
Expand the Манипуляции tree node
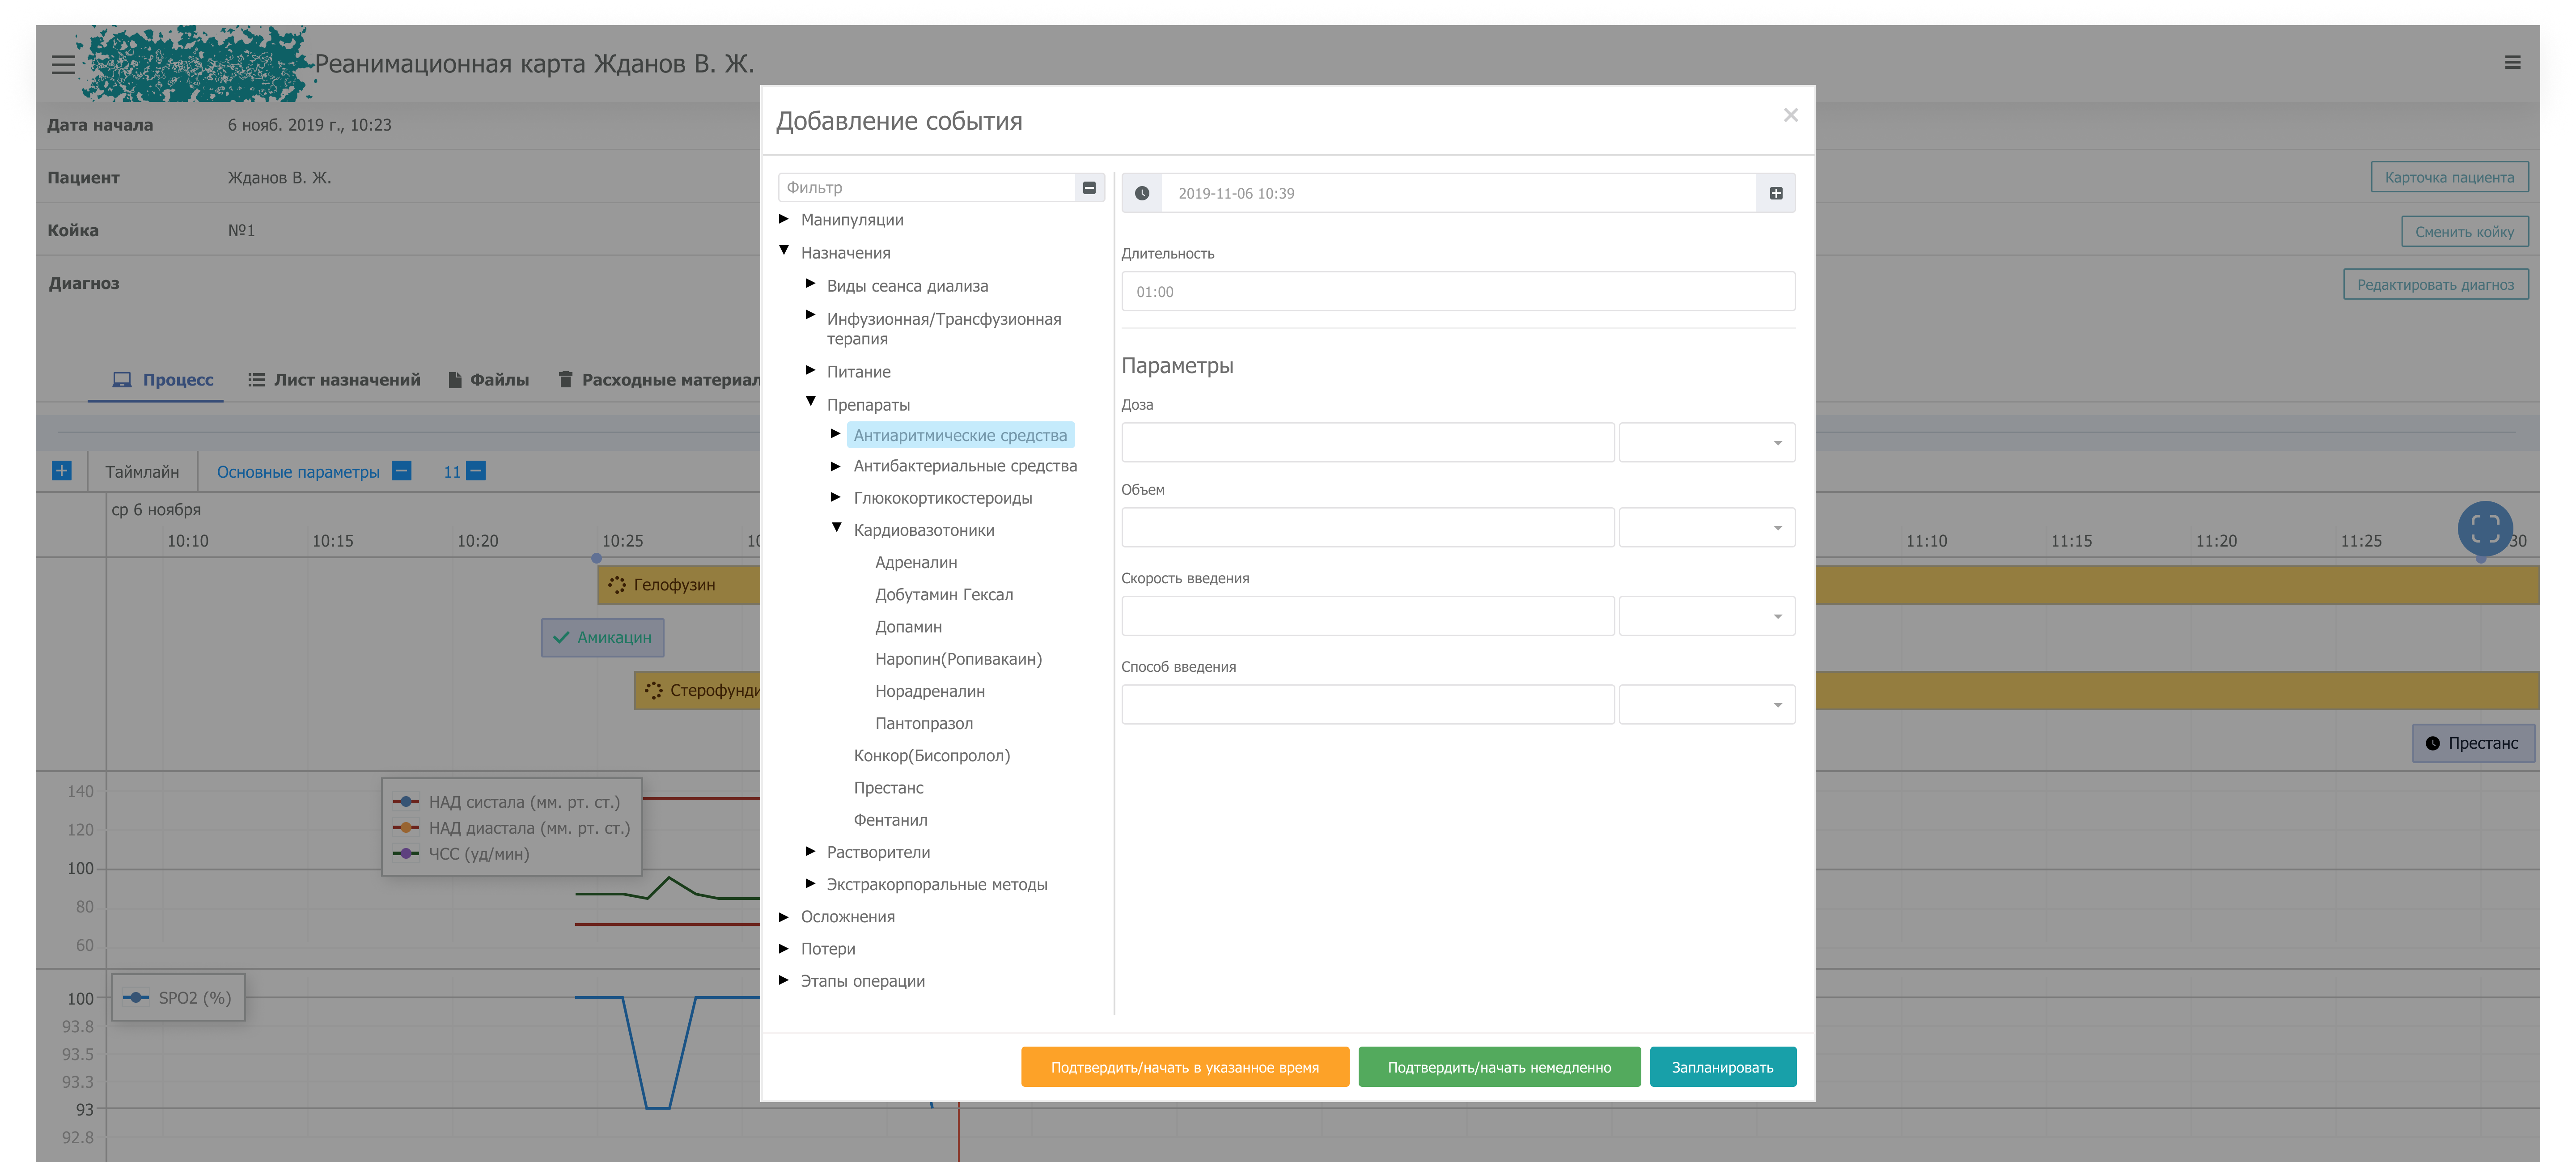[x=784, y=219]
